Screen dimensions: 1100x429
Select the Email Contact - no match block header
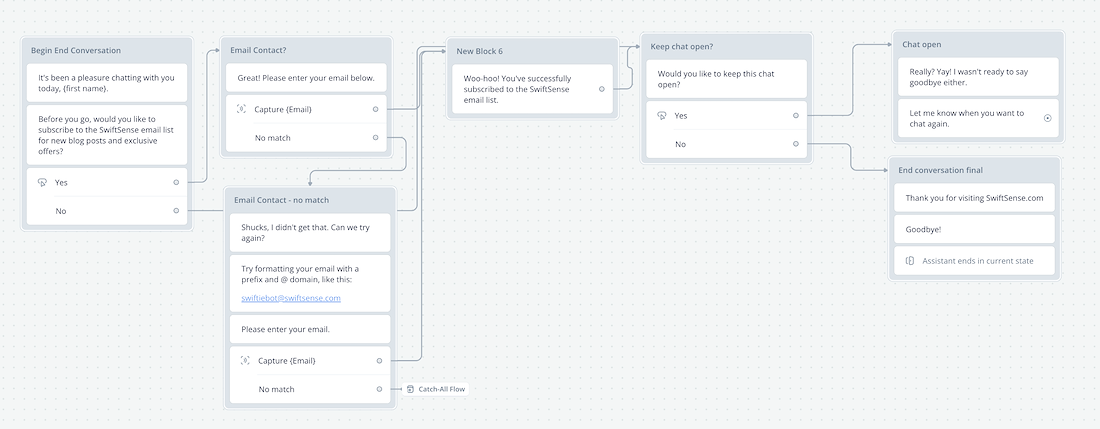310,200
